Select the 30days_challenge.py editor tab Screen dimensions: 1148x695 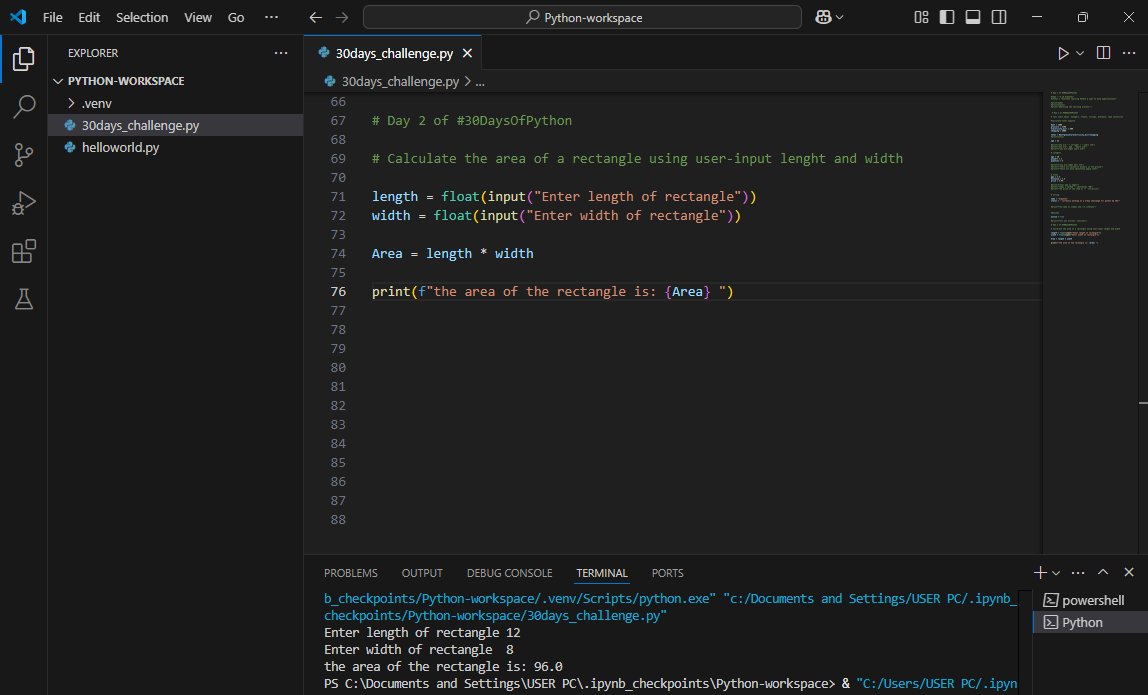pos(394,53)
